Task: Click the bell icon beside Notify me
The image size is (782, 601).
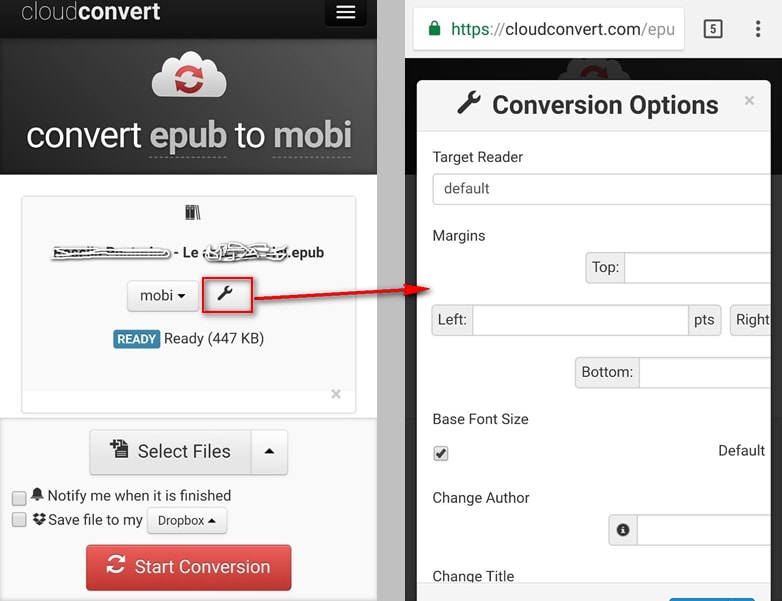Action: point(37,494)
